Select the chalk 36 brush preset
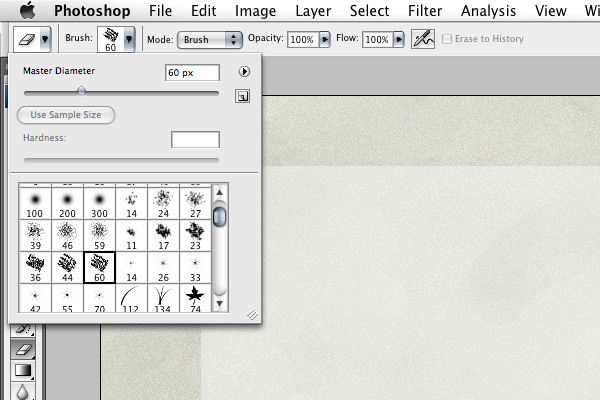The height and width of the screenshot is (400, 600). click(35, 268)
